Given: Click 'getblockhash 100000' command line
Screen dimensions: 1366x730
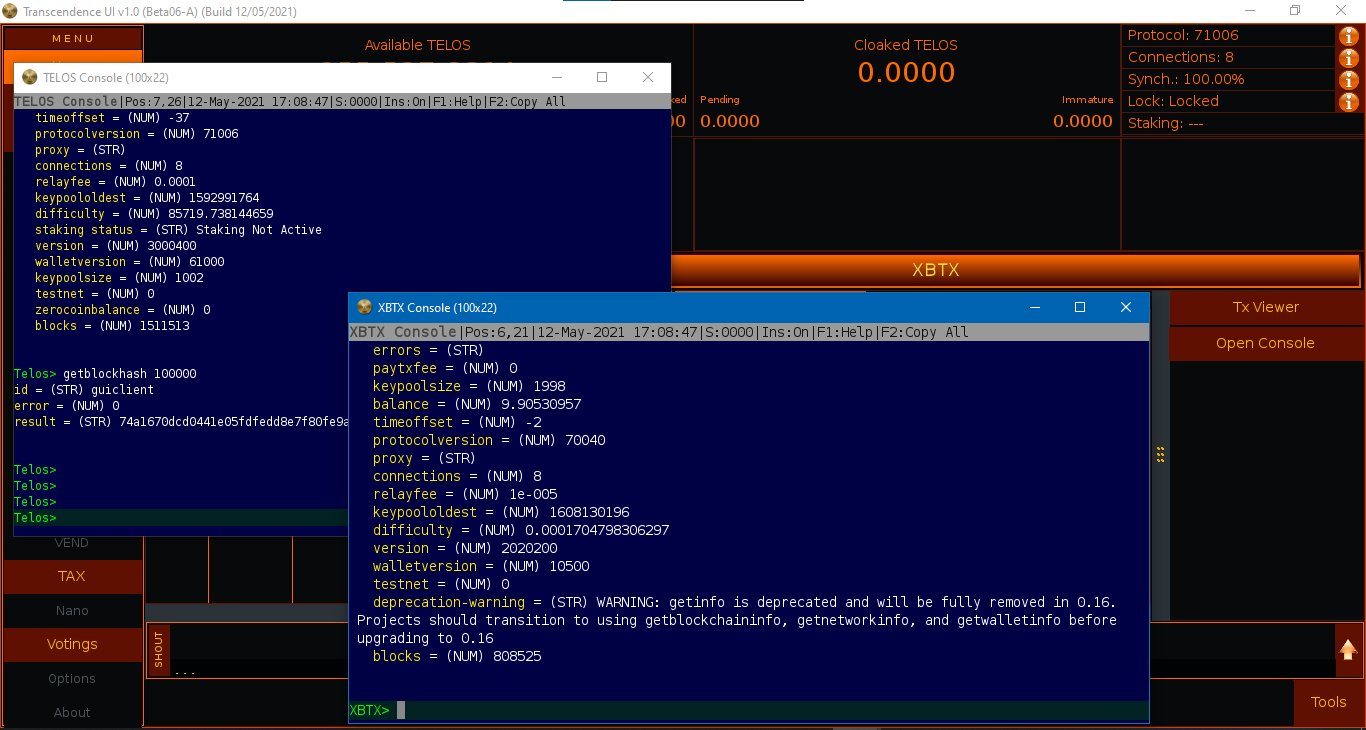Looking at the screenshot, I should coord(129,374).
